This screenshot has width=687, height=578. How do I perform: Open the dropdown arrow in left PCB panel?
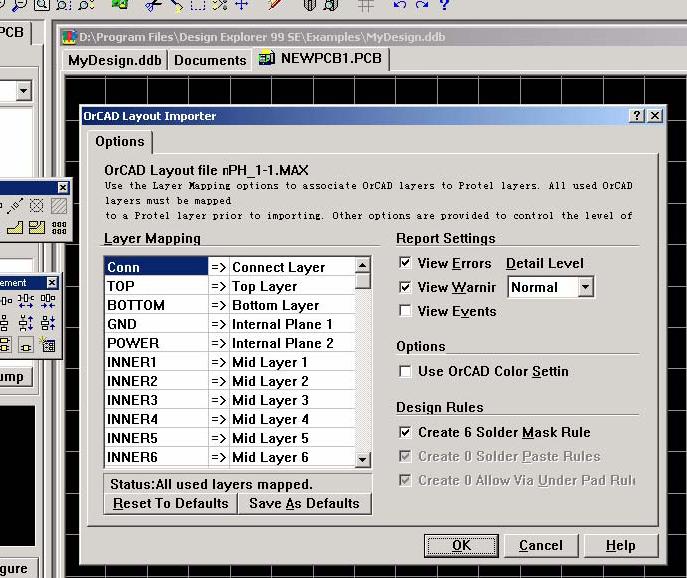pos(23,91)
